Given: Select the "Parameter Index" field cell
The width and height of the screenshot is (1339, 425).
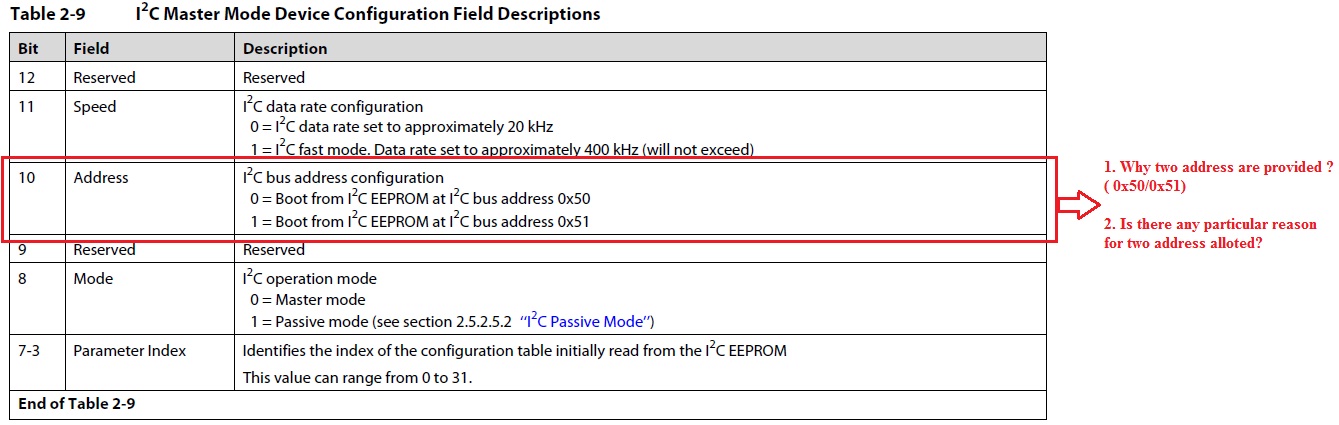Looking at the screenshot, I should click(x=129, y=350).
